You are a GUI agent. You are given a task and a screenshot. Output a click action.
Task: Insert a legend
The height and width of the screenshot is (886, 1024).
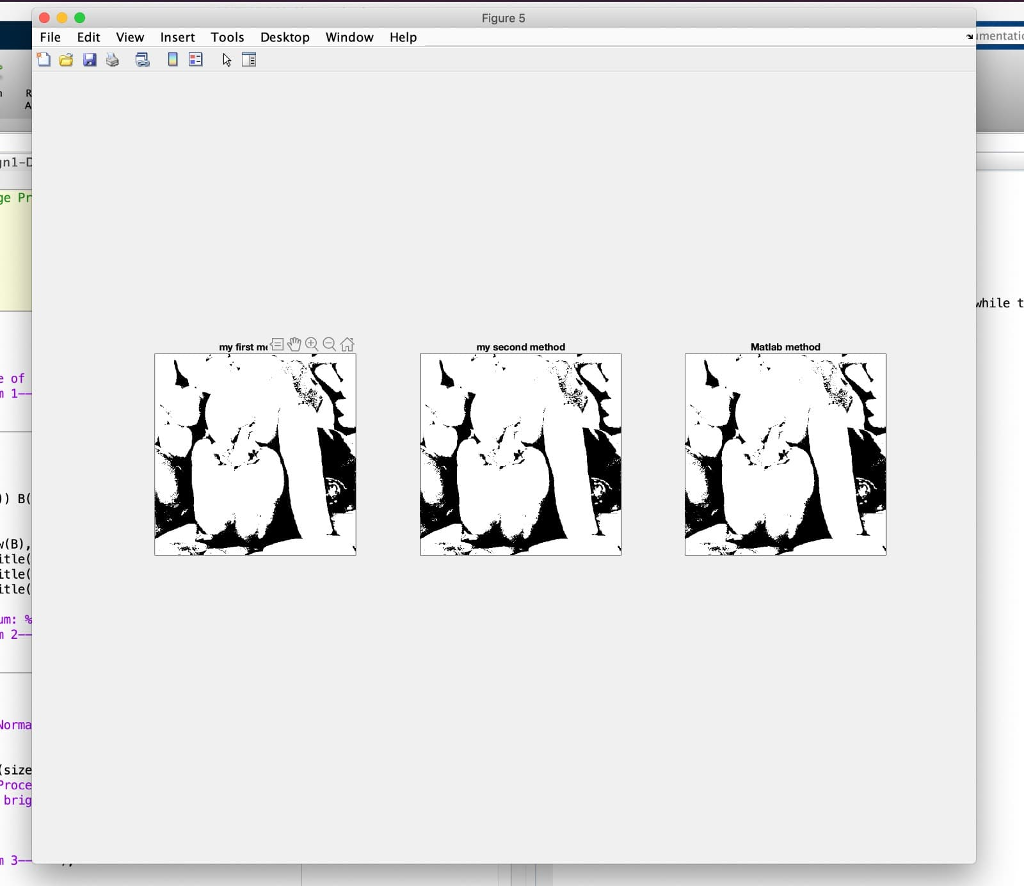[195, 59]
